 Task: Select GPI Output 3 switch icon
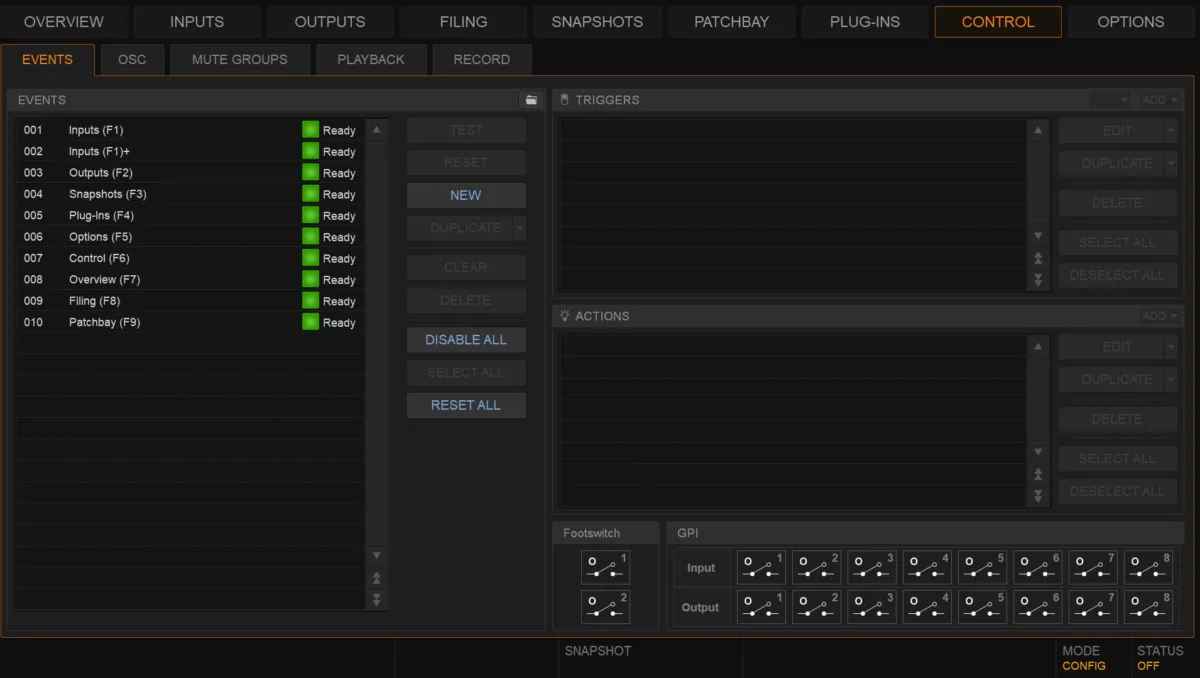point(871,607)
